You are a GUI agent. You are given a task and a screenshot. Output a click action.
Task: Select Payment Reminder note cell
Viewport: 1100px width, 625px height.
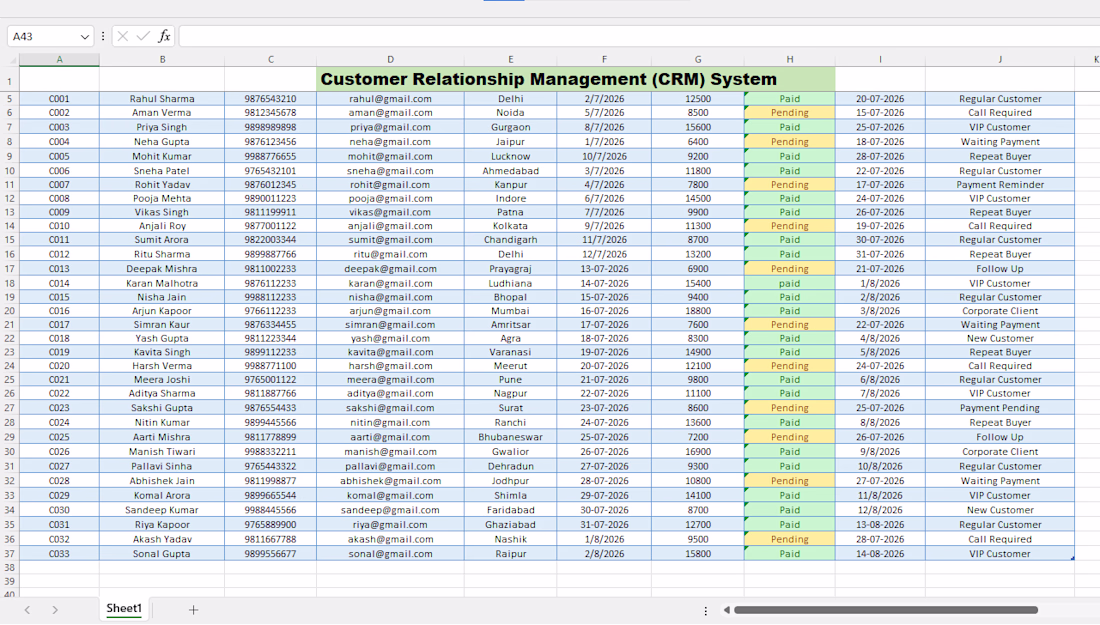click(1000, 184)
